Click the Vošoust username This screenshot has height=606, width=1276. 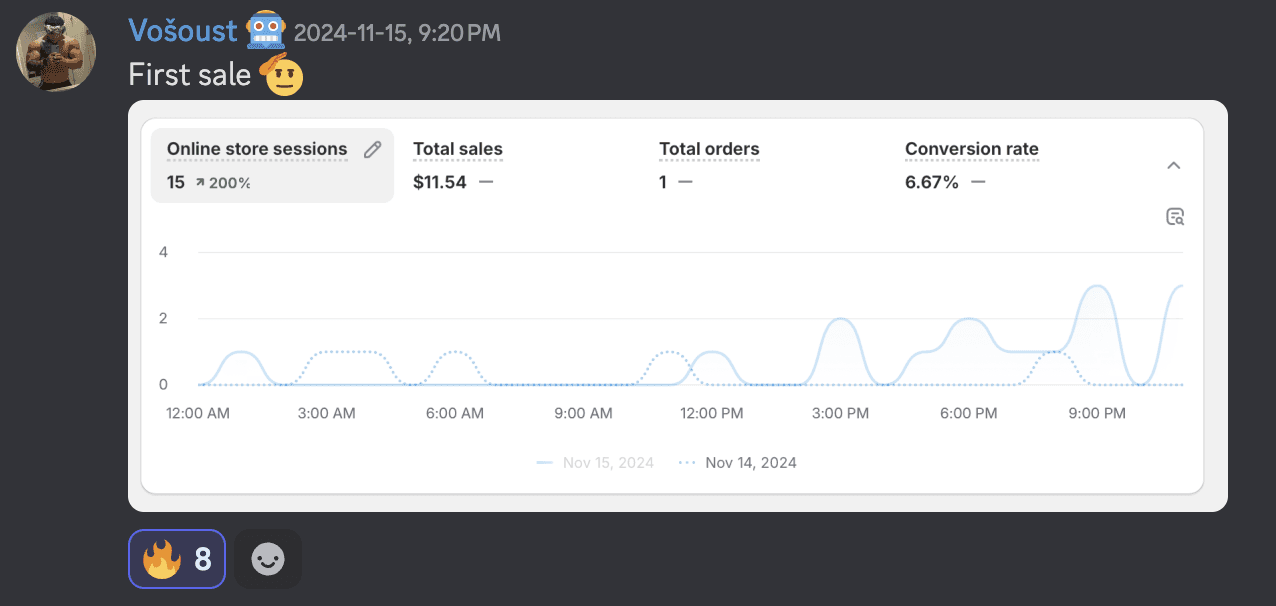(x=183, y=31)
